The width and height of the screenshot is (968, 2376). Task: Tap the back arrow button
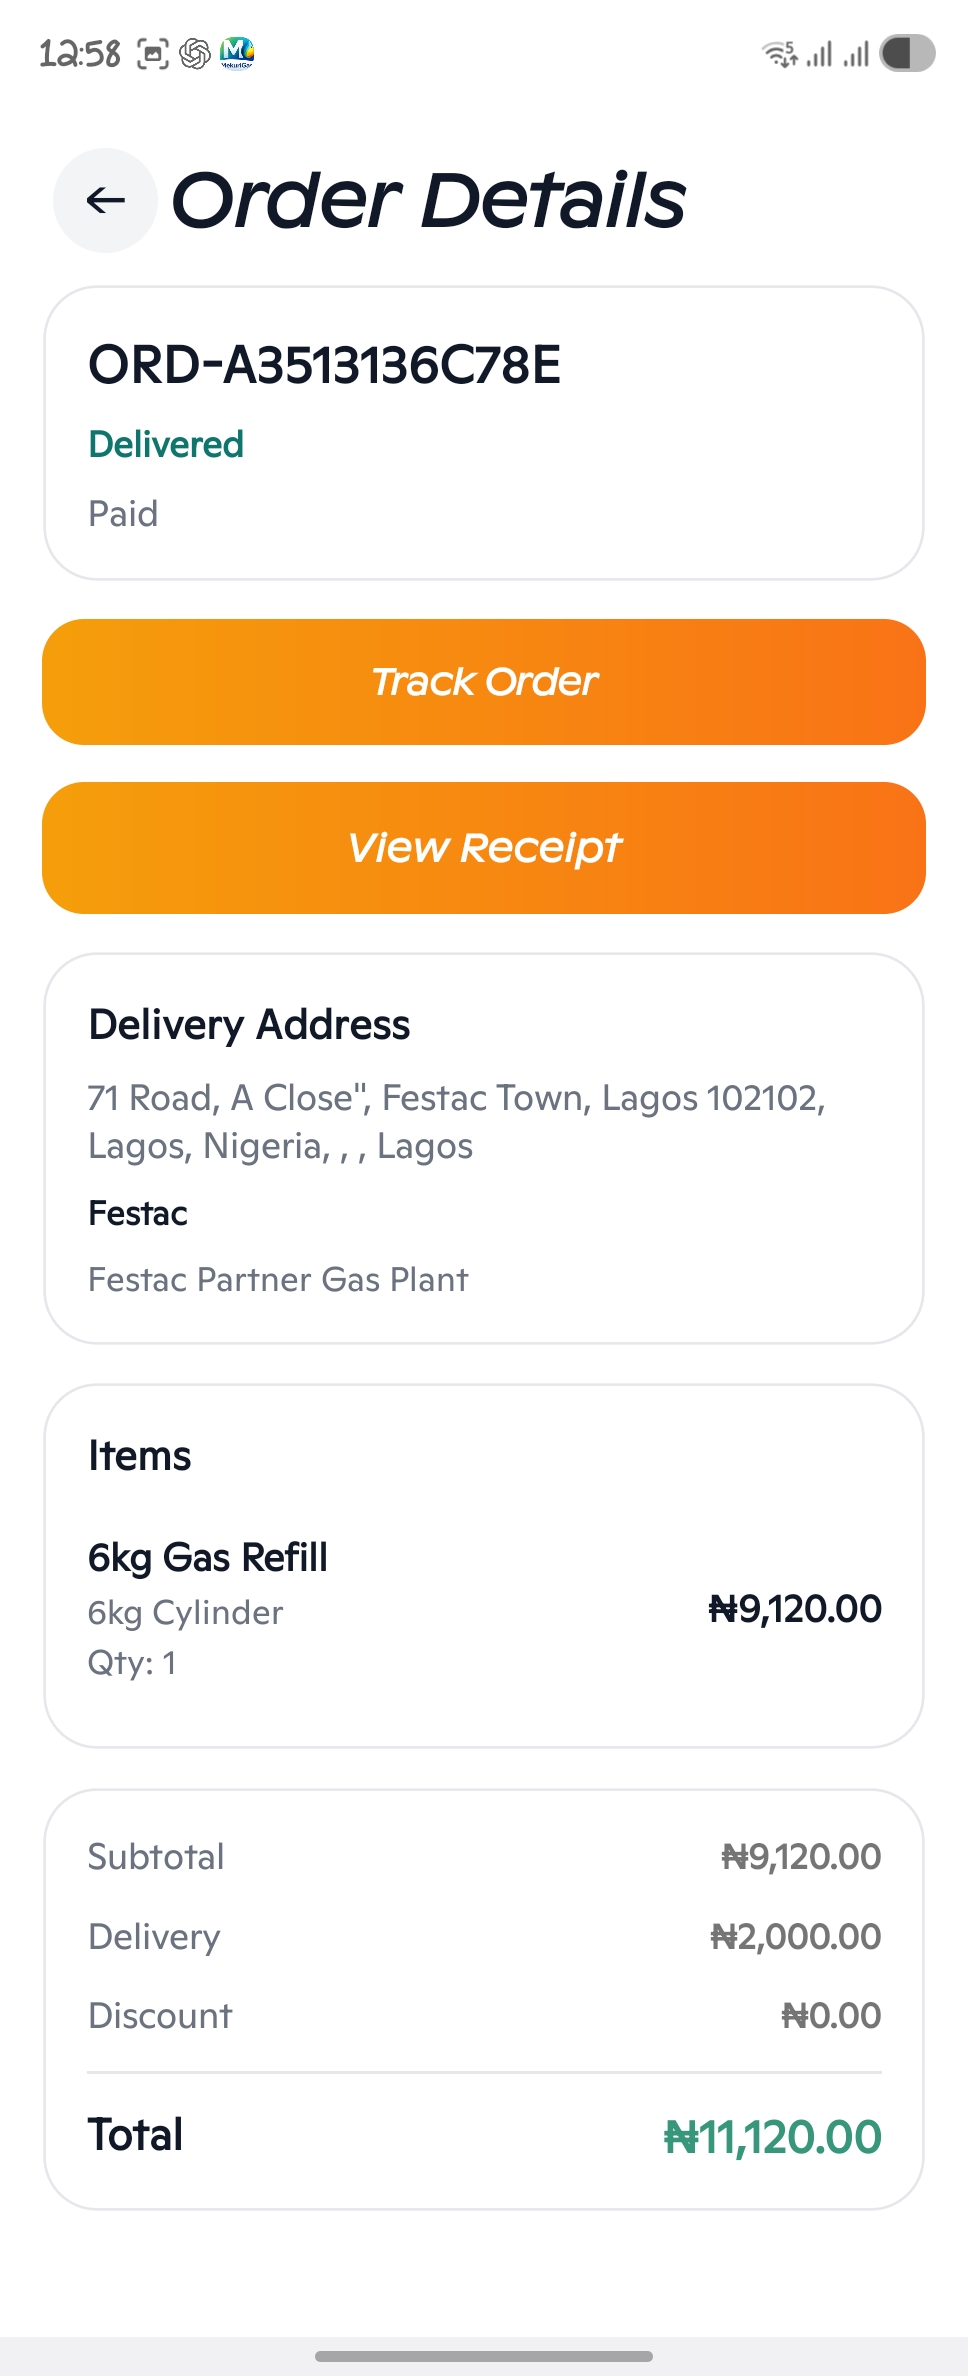point(105,200)
